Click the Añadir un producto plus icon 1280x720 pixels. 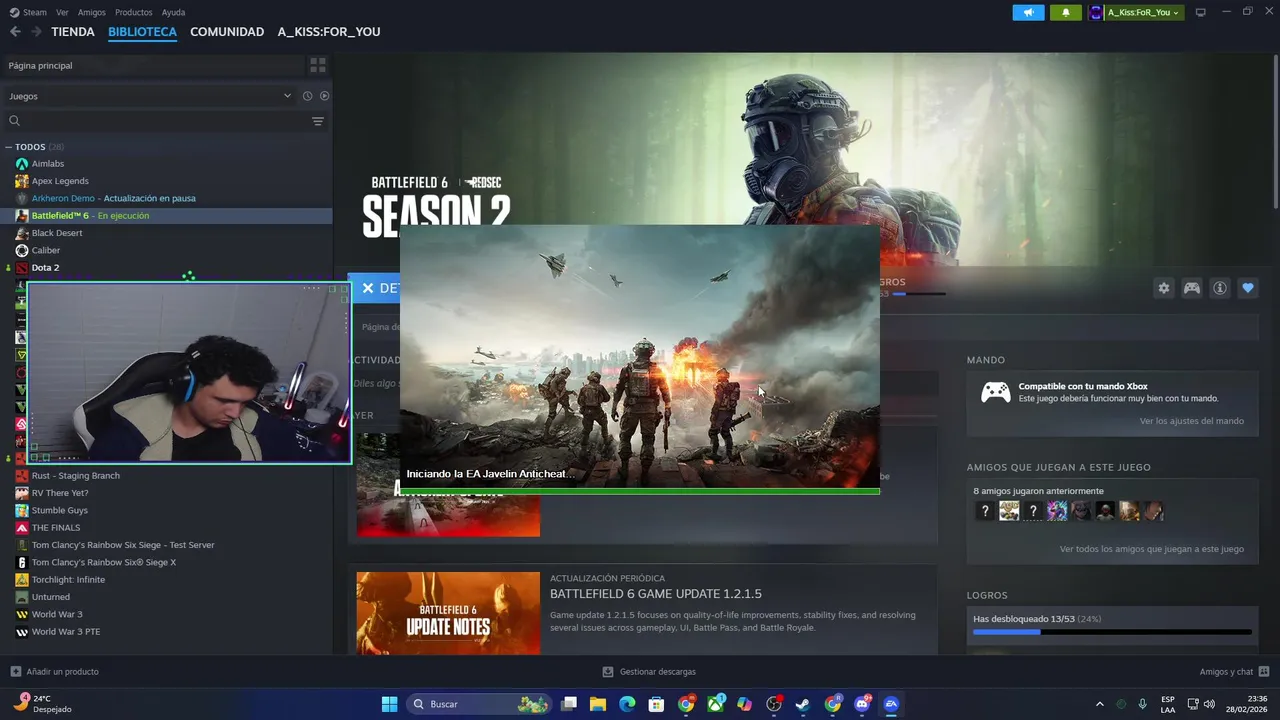(x=15, y=672)
